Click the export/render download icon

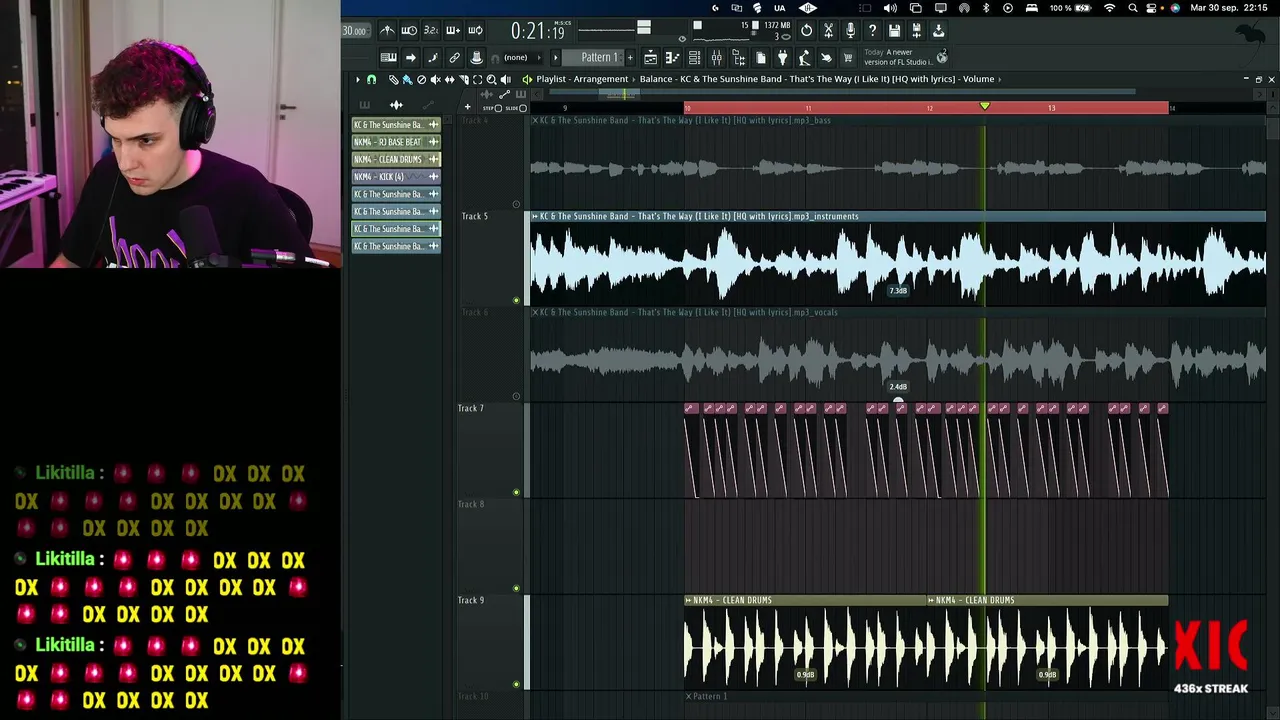tap(938, 31)
